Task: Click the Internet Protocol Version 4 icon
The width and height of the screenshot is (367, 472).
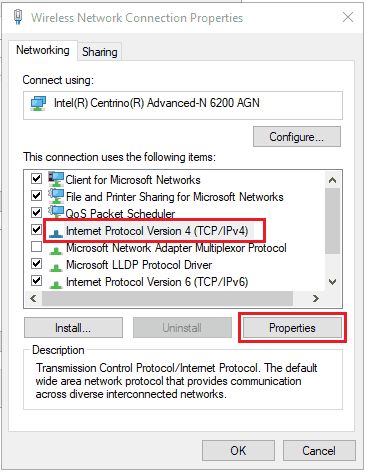Action: point(56,232)
